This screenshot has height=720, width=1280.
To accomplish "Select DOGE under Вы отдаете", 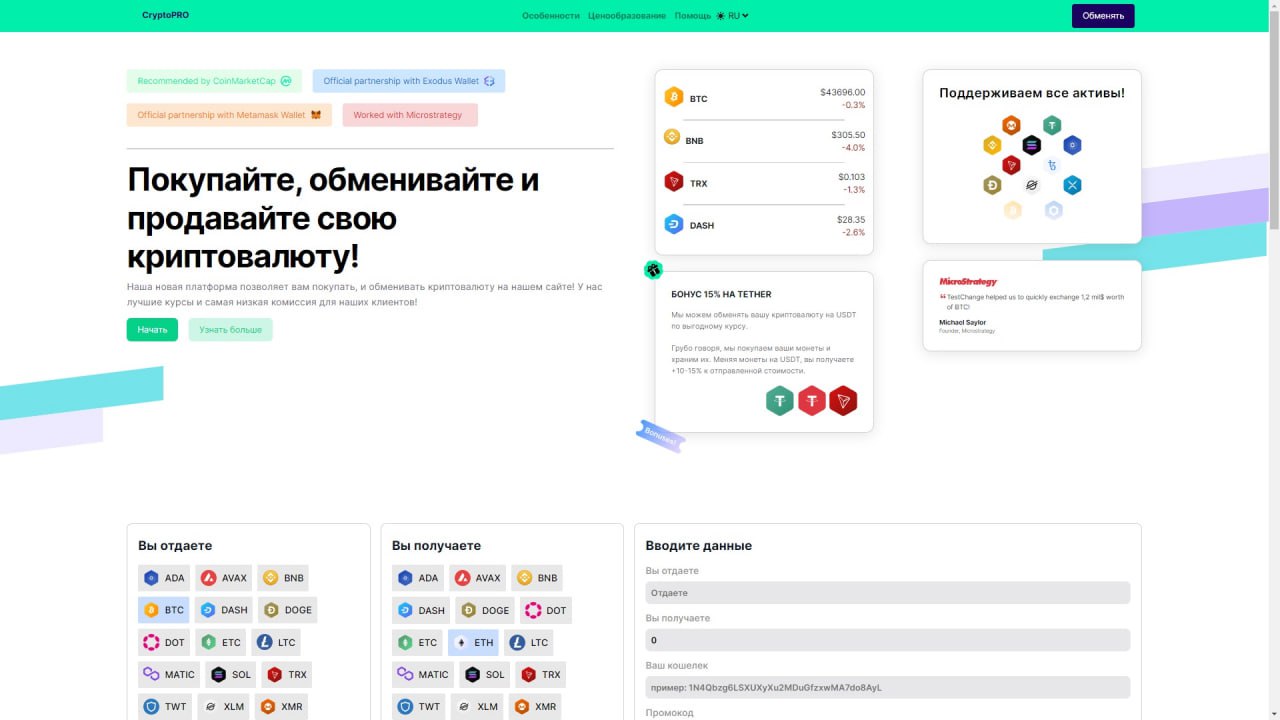I will 288,610.
